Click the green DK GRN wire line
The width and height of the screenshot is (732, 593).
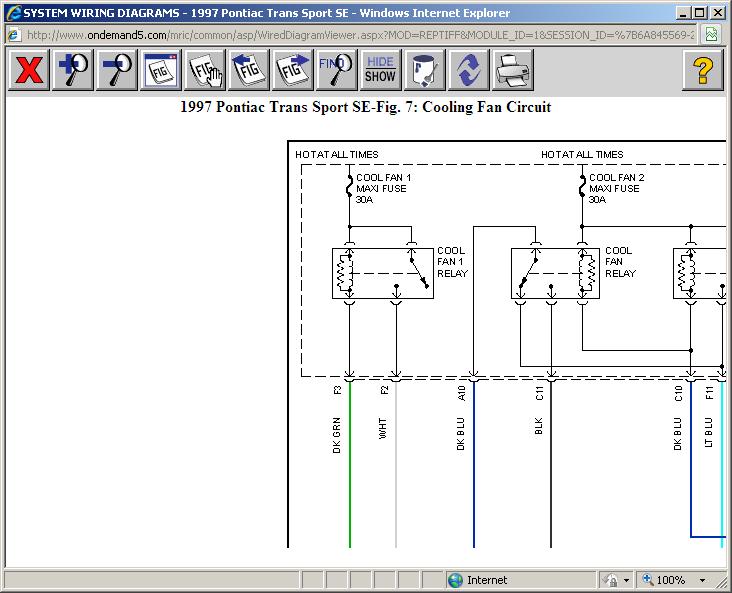click(350, 465)
